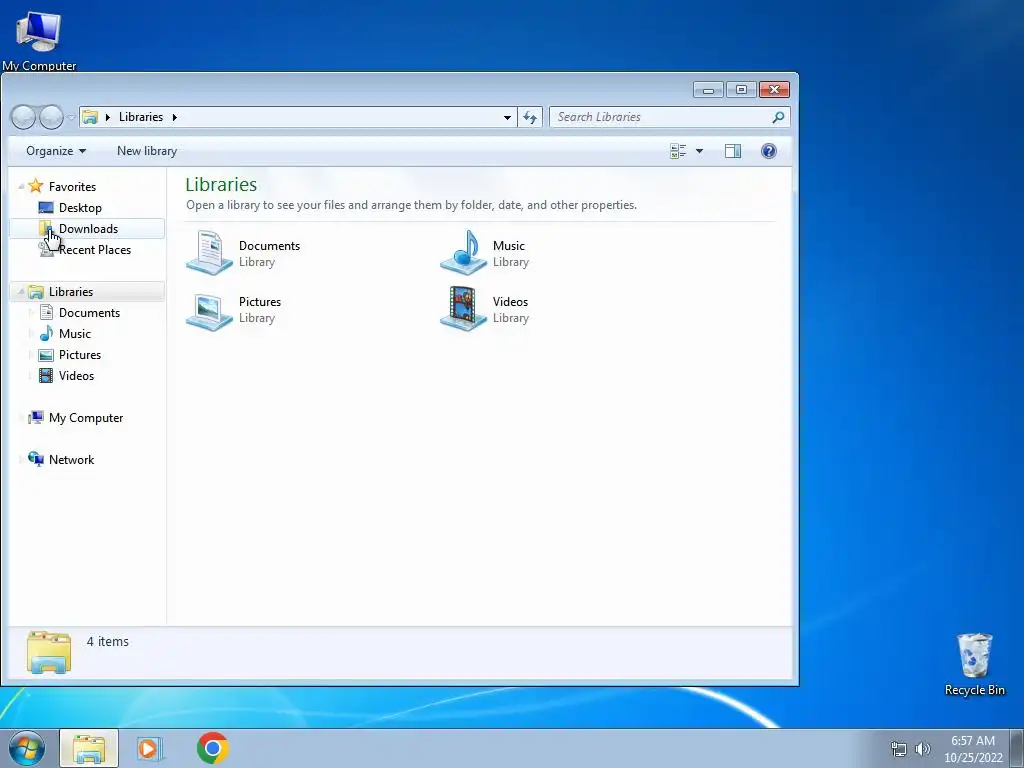Screen dimensions: 1024x768
Task: Open Help with the question mark icon
Action: point(769,152)
